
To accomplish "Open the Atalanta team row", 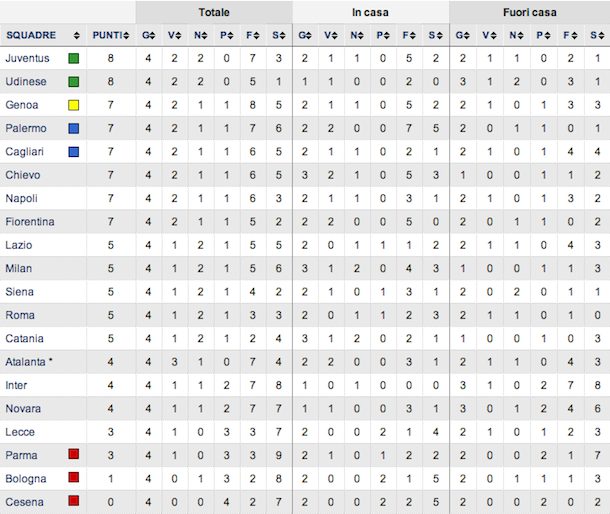I will coord(30,362).
